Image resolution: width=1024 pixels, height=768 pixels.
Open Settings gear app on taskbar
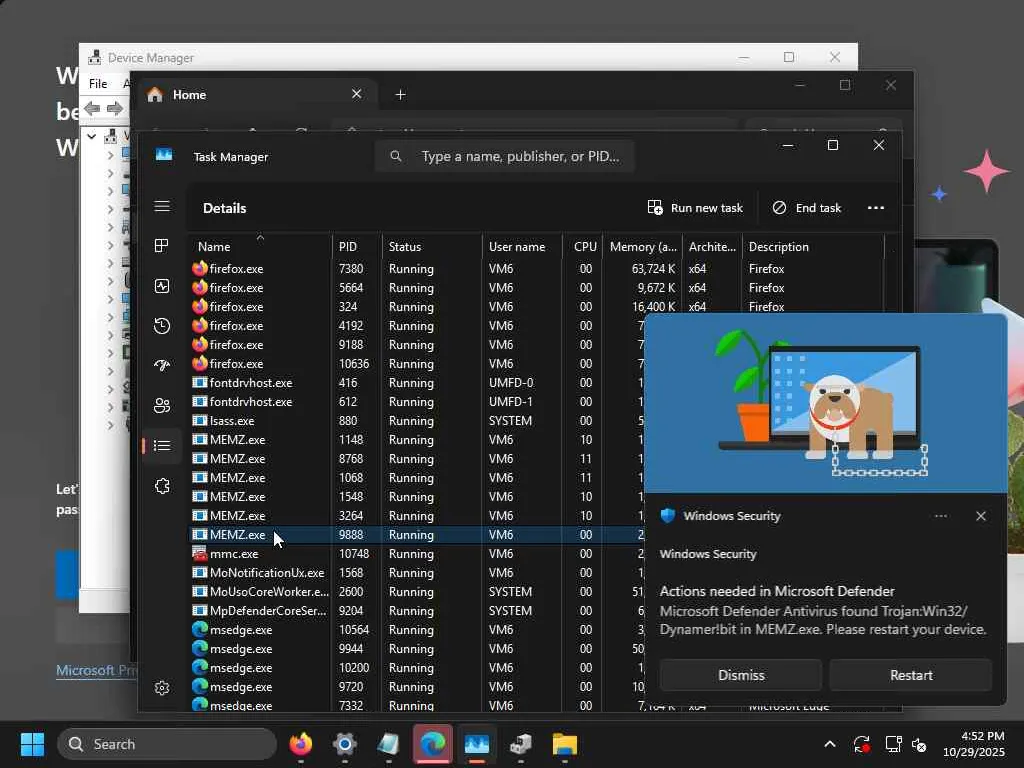[x=344, y=744]
